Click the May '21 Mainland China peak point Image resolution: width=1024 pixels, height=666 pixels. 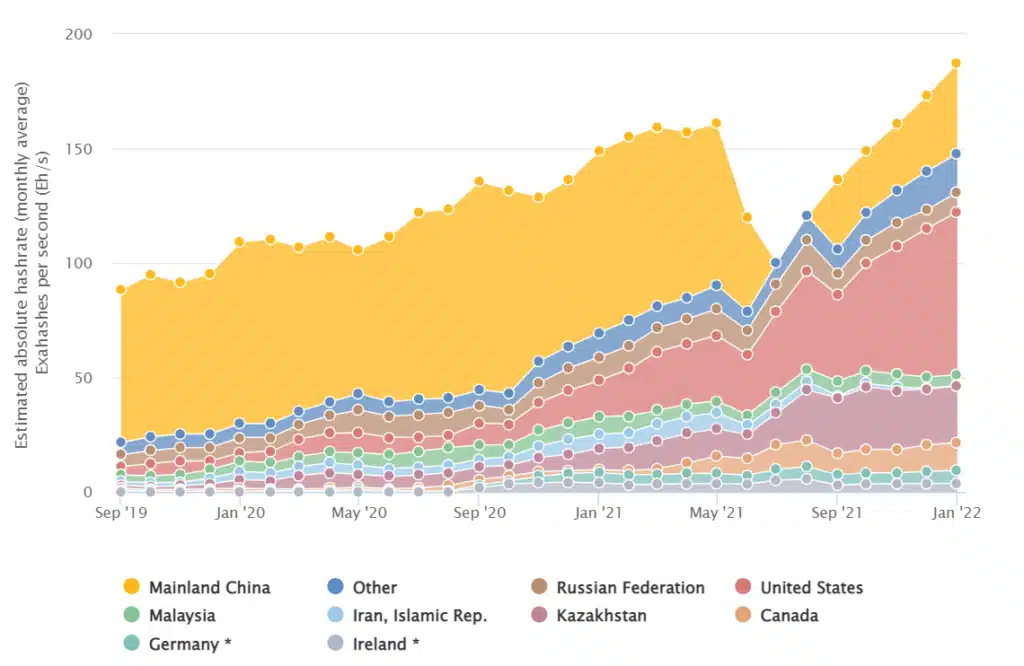716,123
